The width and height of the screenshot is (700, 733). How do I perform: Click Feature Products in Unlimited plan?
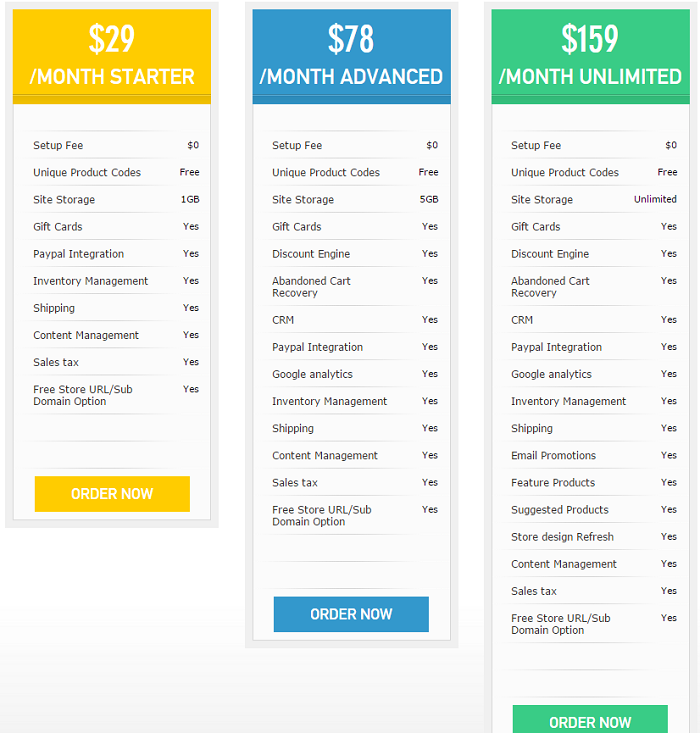553,483
